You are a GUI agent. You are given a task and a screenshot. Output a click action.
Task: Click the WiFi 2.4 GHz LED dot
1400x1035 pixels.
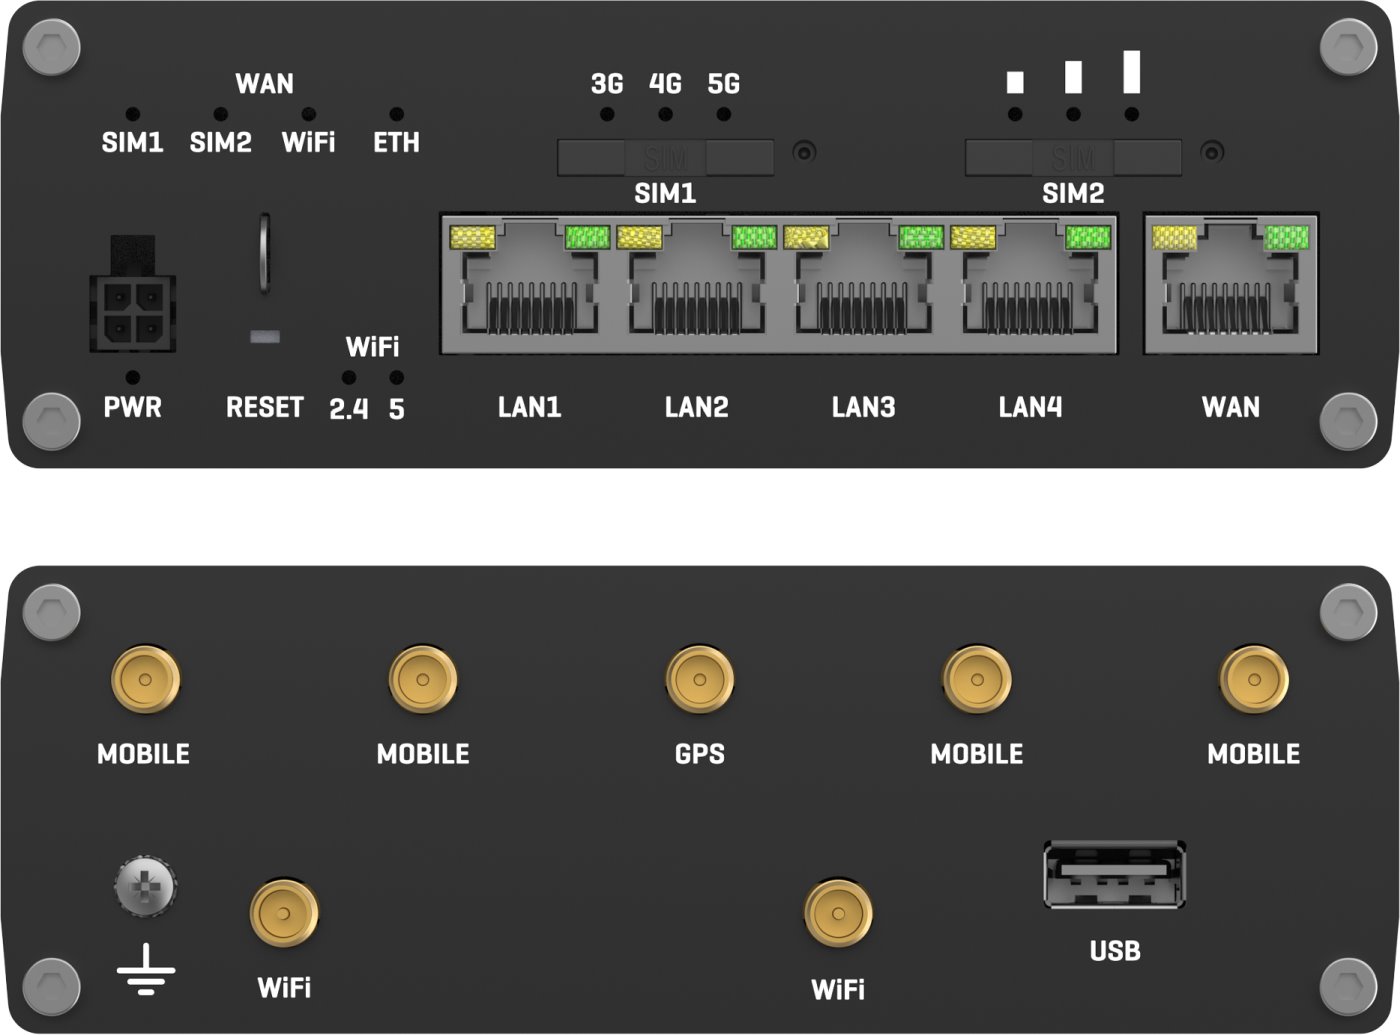tap(349, 378)
